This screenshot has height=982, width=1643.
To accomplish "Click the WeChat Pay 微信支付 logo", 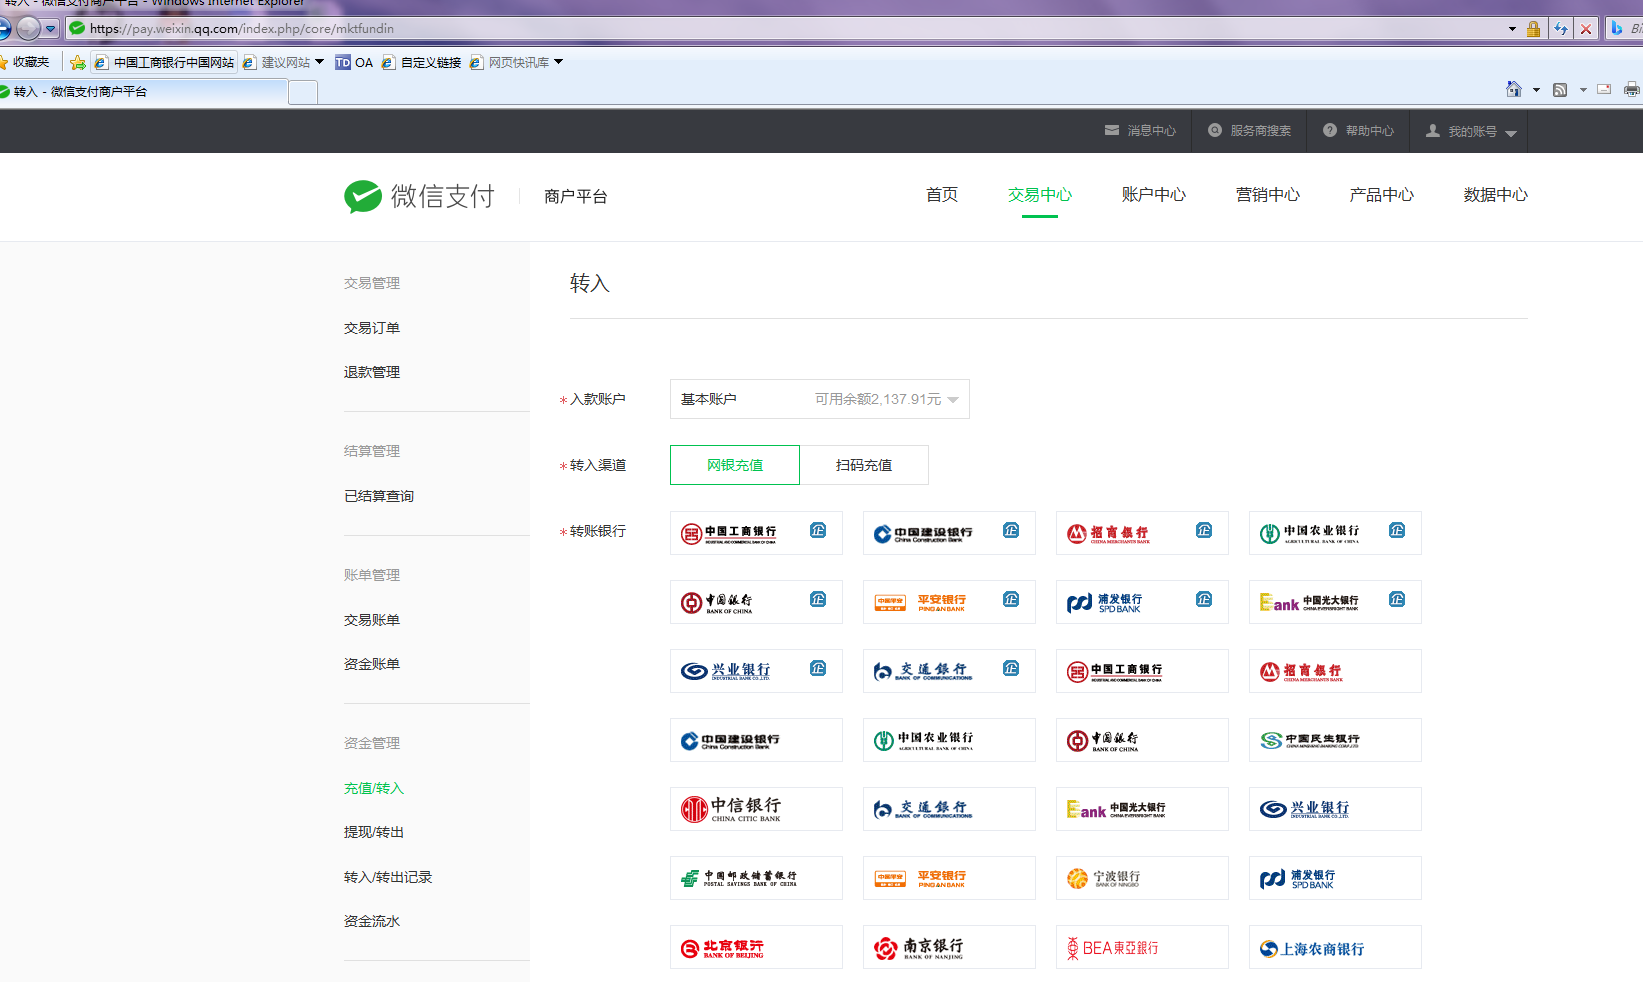I will (x=419, y=196).
